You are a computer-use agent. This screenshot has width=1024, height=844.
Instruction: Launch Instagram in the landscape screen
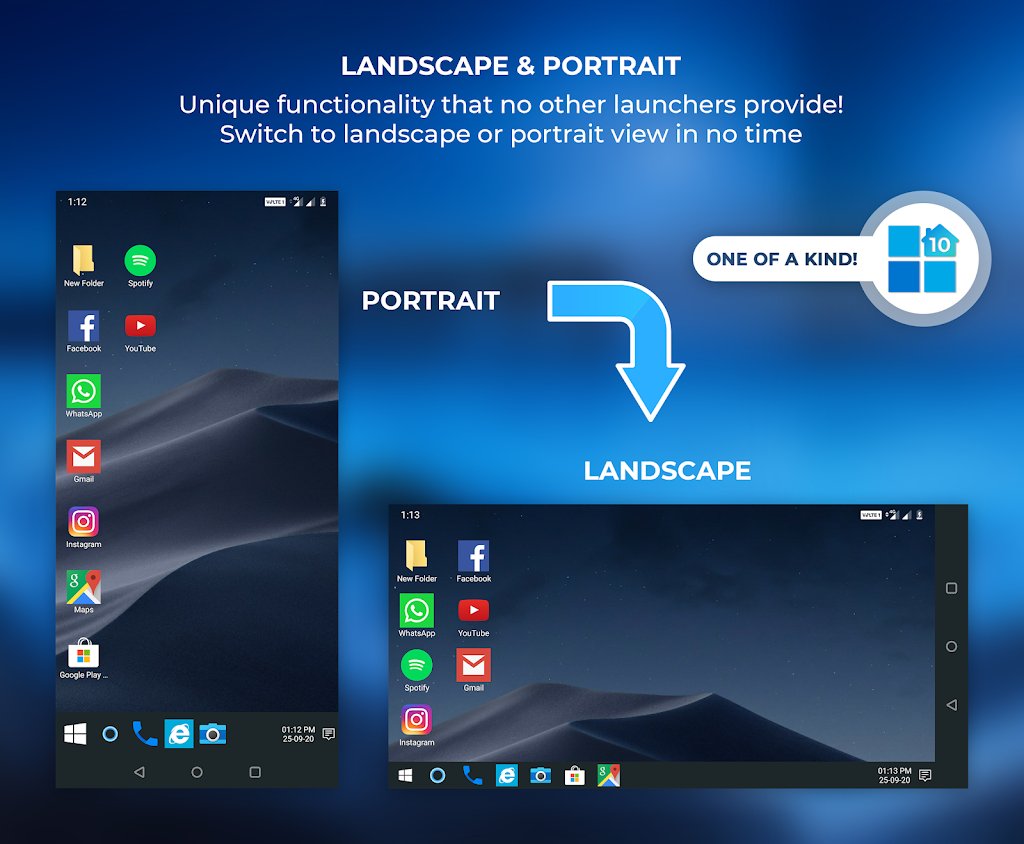[416, 720]
